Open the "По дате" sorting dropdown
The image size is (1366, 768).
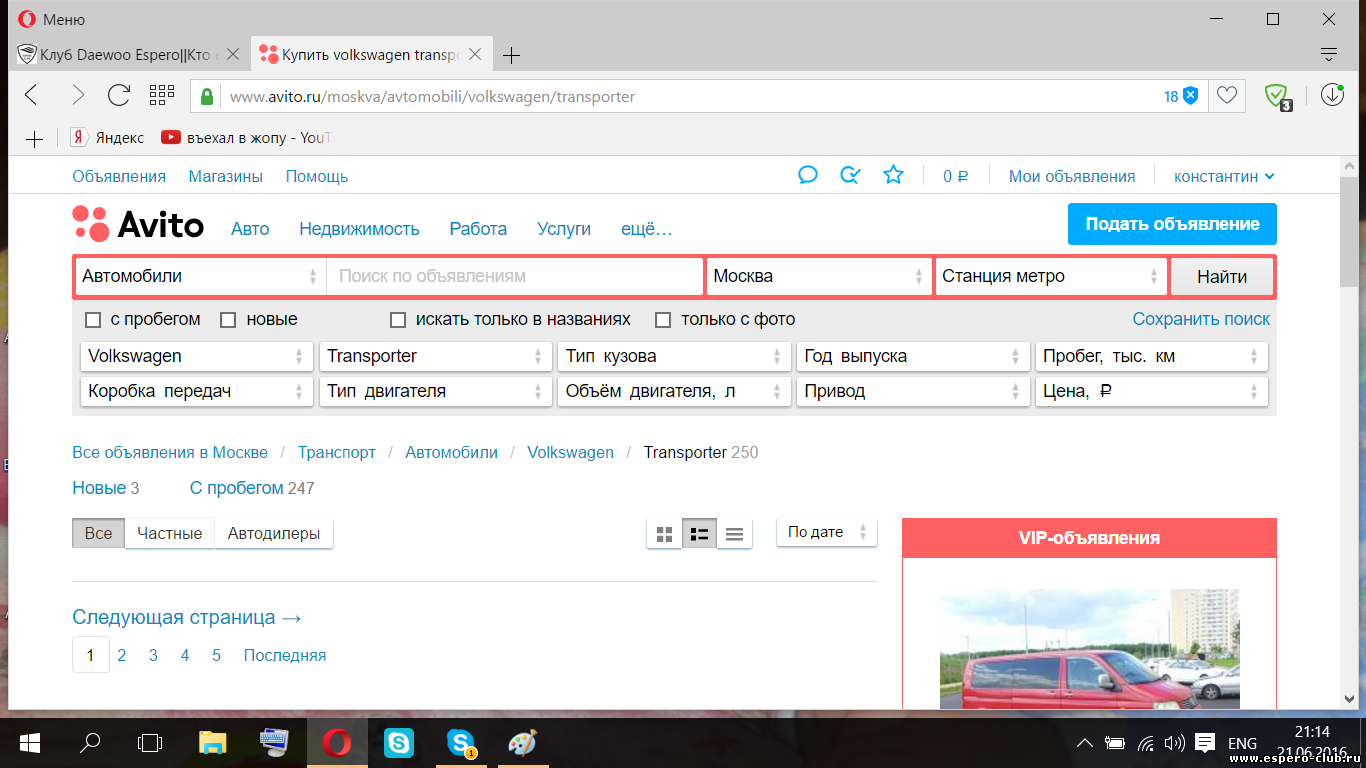(826, 532)
